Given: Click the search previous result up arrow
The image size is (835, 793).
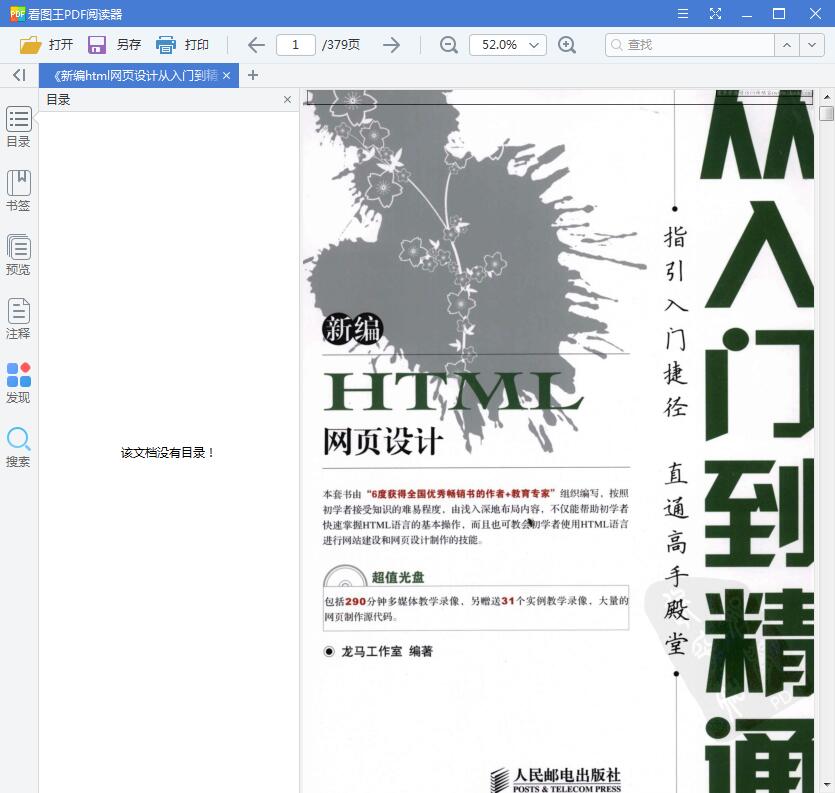Looking at the screenshot, I should click(x=788, y=45).
